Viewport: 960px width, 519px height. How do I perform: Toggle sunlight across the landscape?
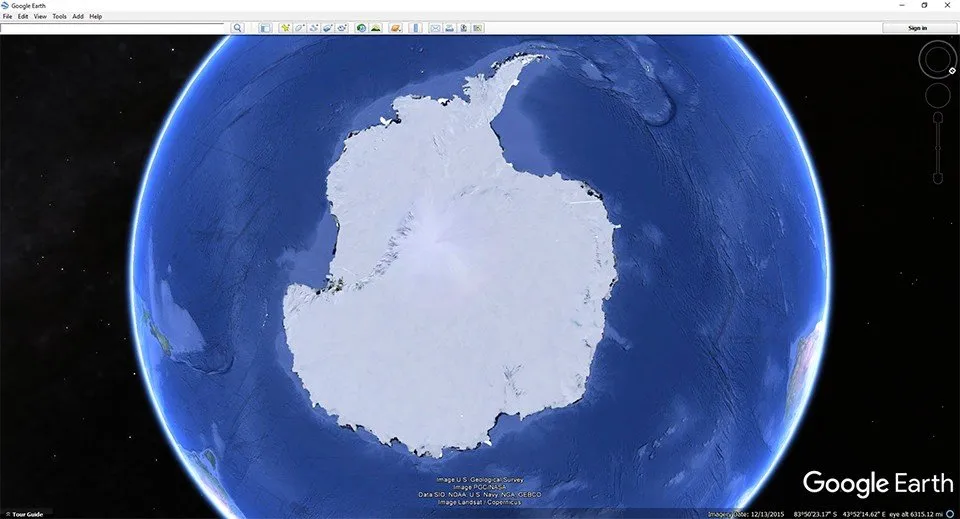coord(376,28)
